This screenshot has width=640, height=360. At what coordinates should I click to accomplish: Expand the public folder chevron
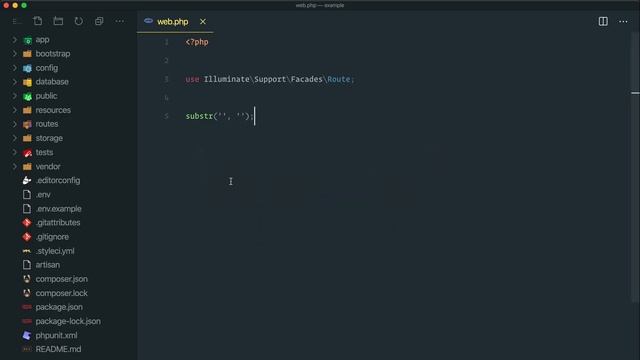coord(15,96)
